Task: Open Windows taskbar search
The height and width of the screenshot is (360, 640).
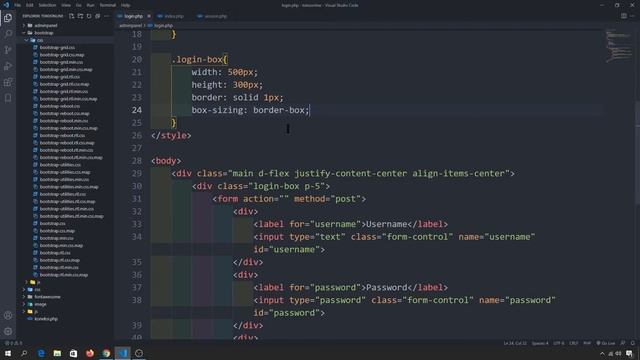Action: tap(24, 353)
